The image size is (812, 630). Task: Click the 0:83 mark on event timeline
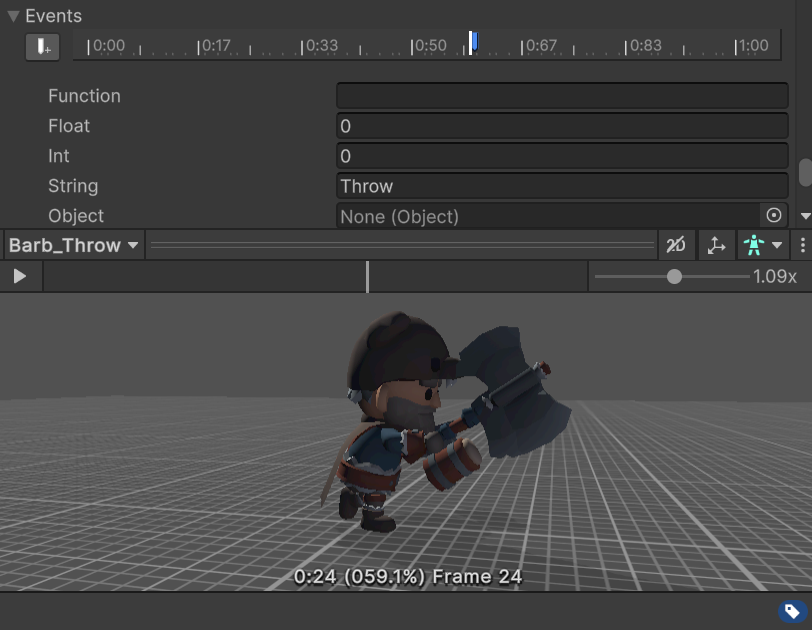(644, 46)
